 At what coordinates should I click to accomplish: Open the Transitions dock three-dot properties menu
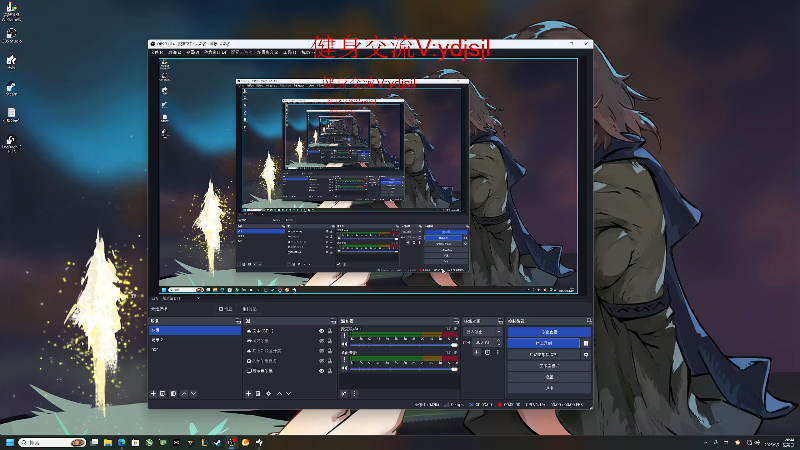tap(497, 352)
